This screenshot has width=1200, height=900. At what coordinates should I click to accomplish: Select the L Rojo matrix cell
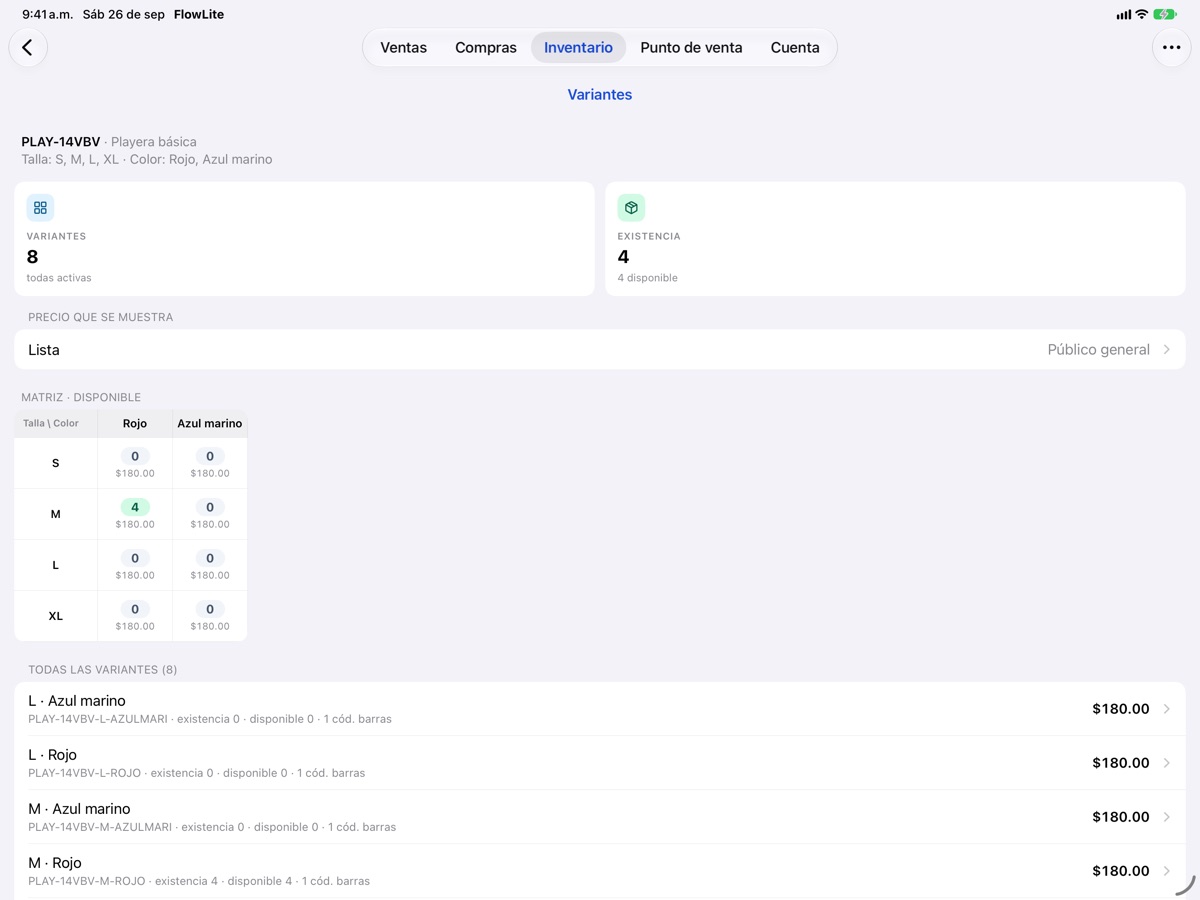[x=135, y=565]
